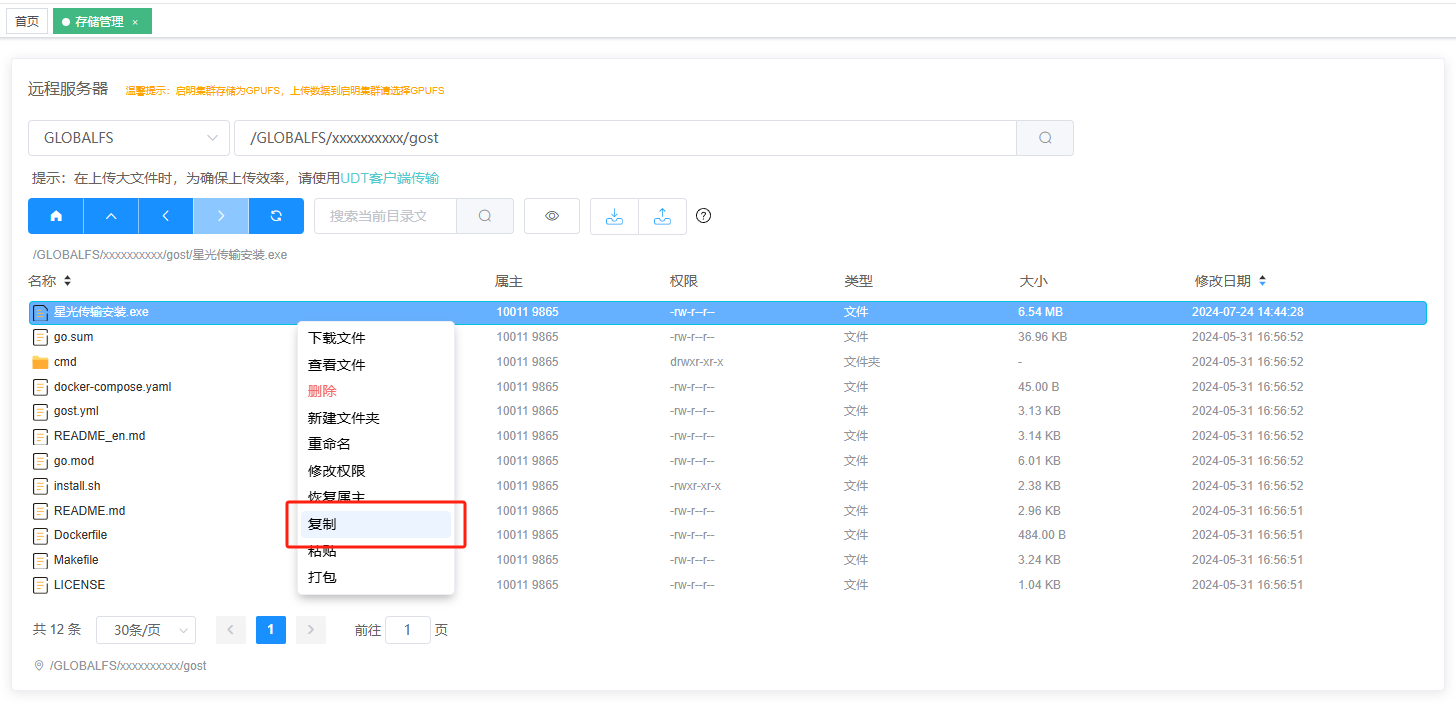Choose 查看文件 from context menu
This screenshot has height=704, width=1456.
tap(376, 365)
